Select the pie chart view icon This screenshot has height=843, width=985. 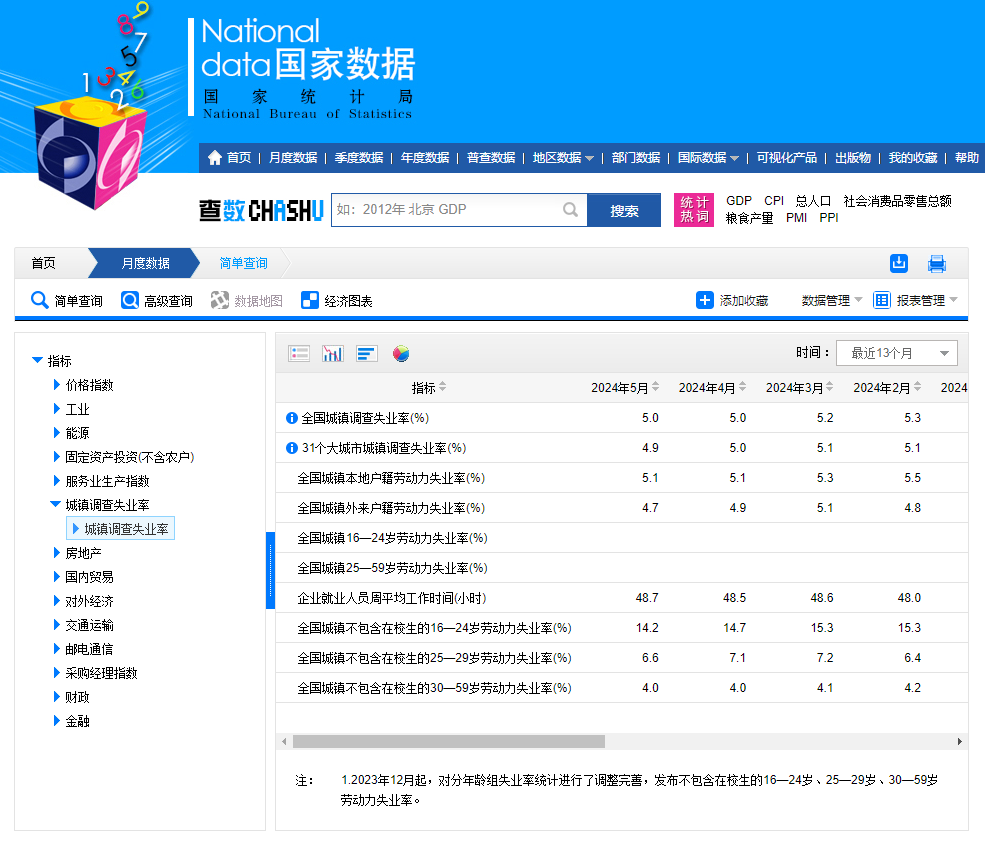tap(401, 353)
